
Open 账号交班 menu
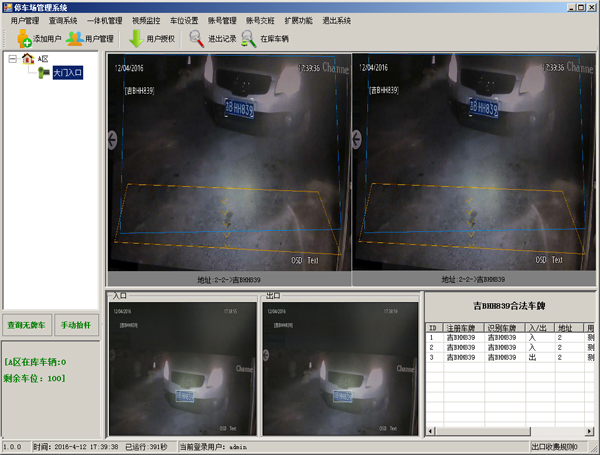pyautogui.click(x=260, y=21)
